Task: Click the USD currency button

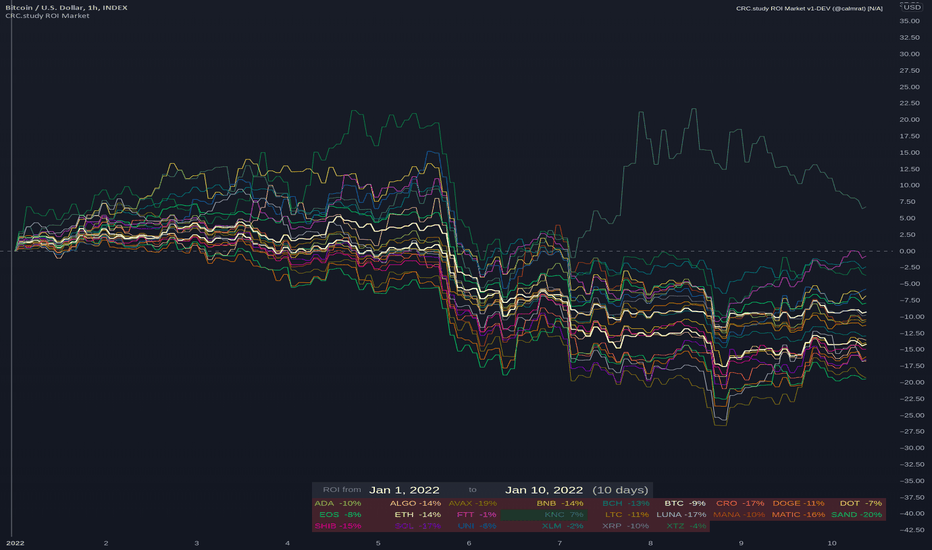Action: pos(911,7)
